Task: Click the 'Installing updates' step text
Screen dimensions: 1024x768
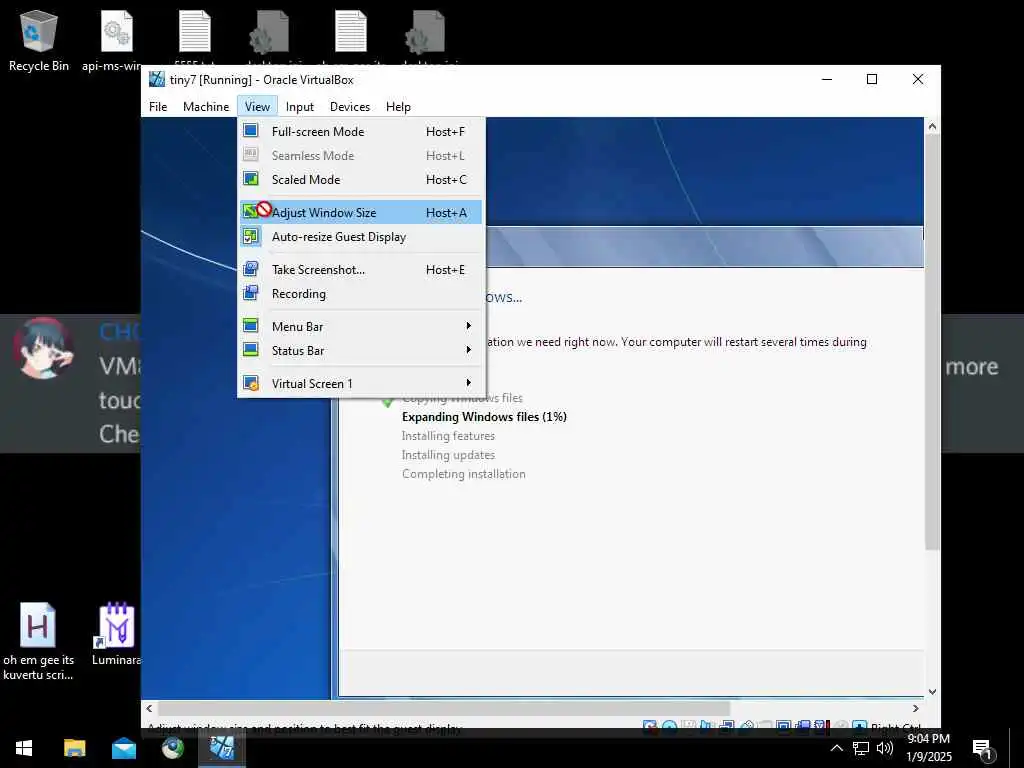Action: tap(448, 455)
